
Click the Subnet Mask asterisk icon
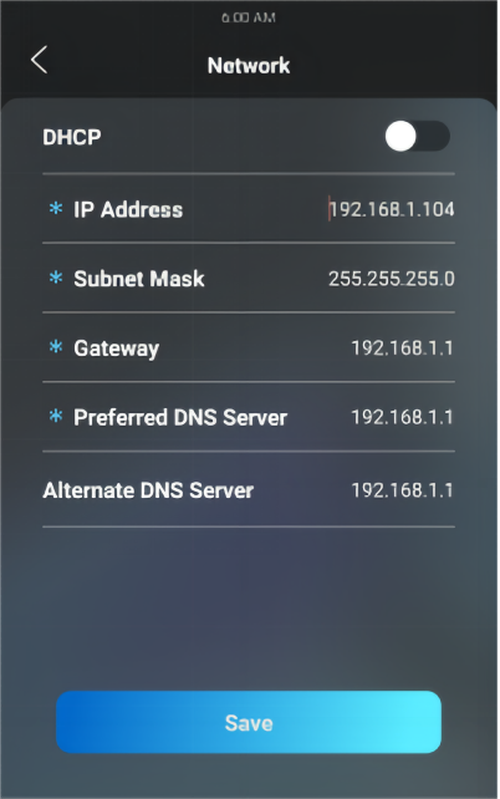click(56, 278)
